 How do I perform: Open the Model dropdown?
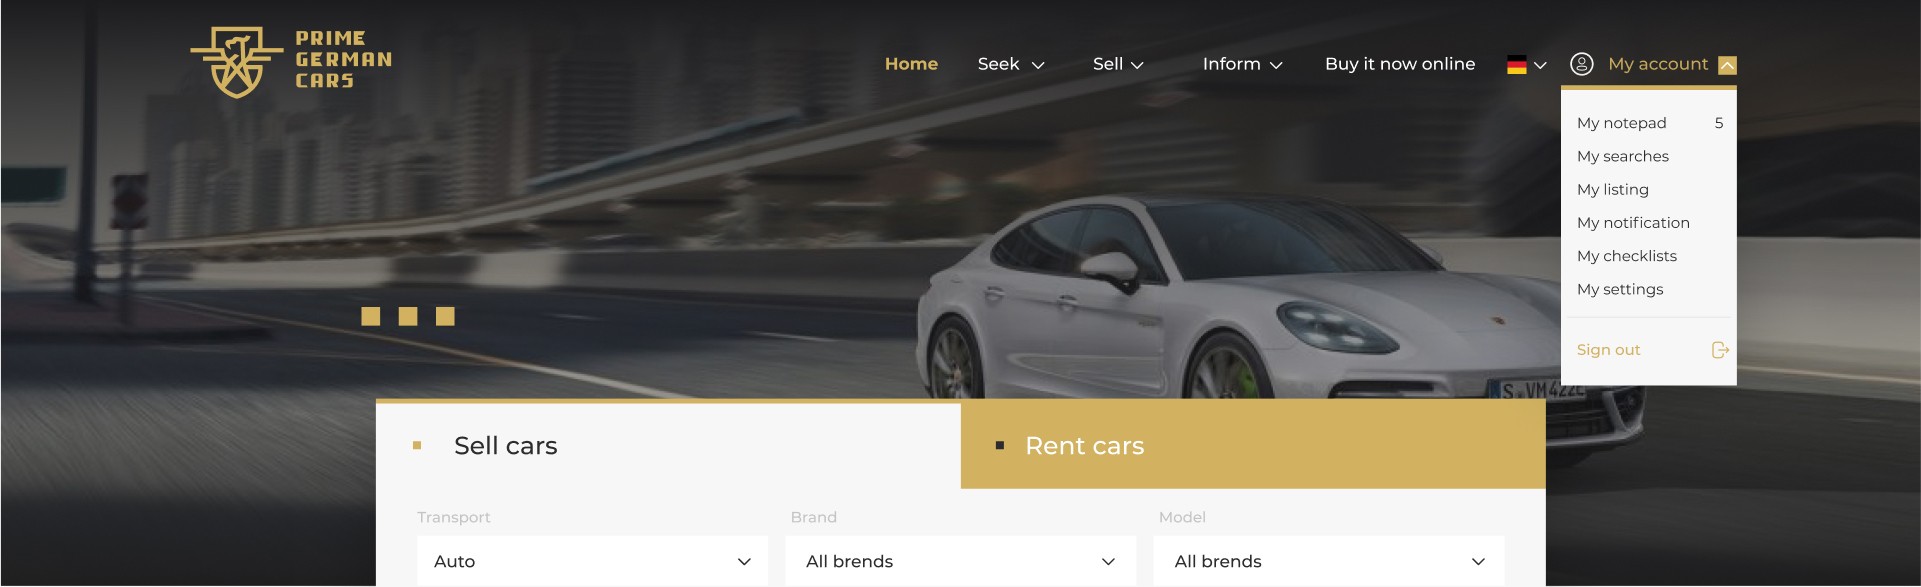(1329, 561)
